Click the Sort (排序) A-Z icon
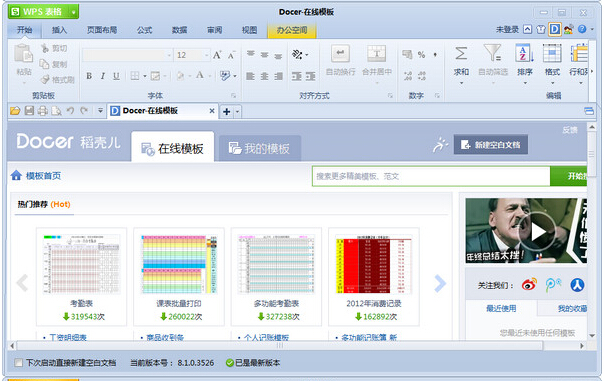 [524, 53]
